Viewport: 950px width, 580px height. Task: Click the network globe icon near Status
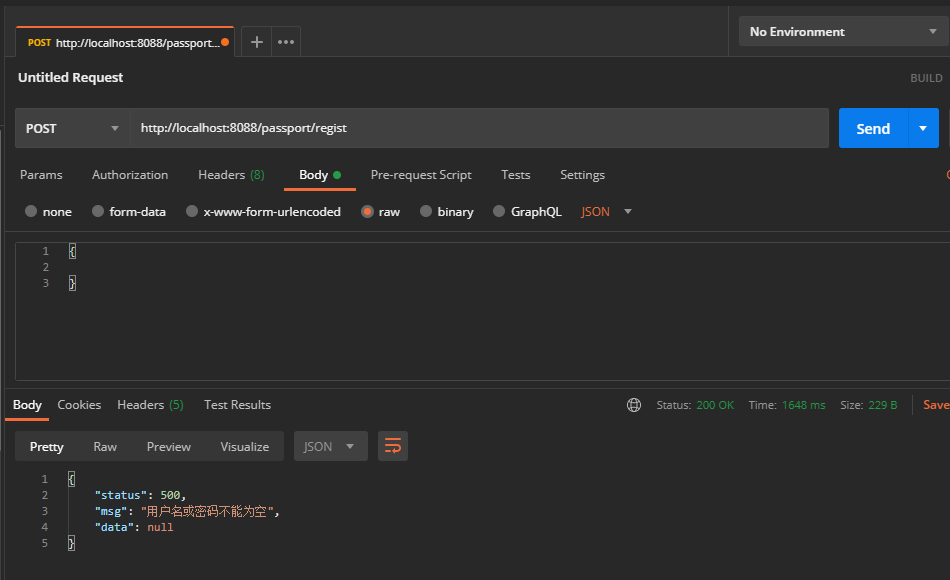click(x=634, y=405)
